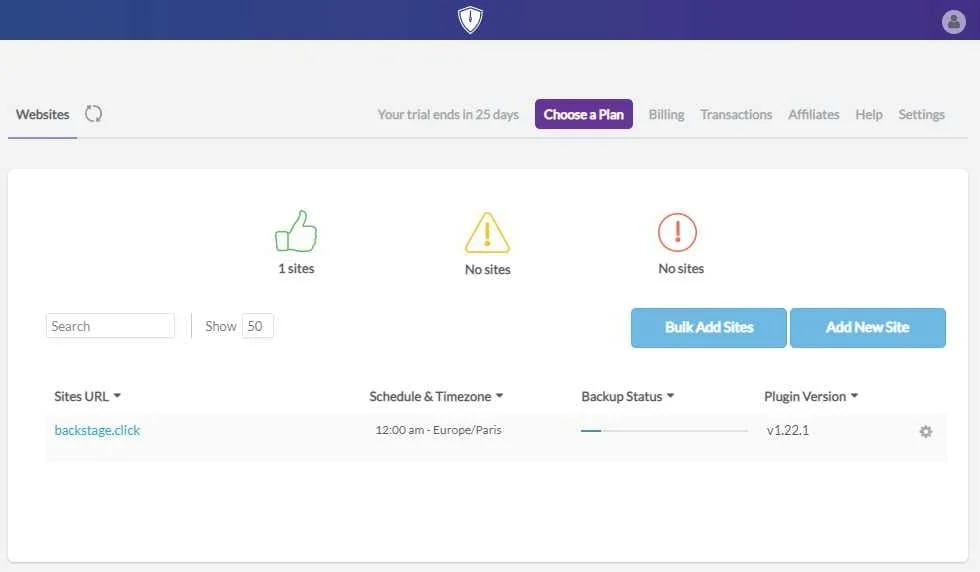
Task: Sort by the Sites URL column
Action: (87, 397)
